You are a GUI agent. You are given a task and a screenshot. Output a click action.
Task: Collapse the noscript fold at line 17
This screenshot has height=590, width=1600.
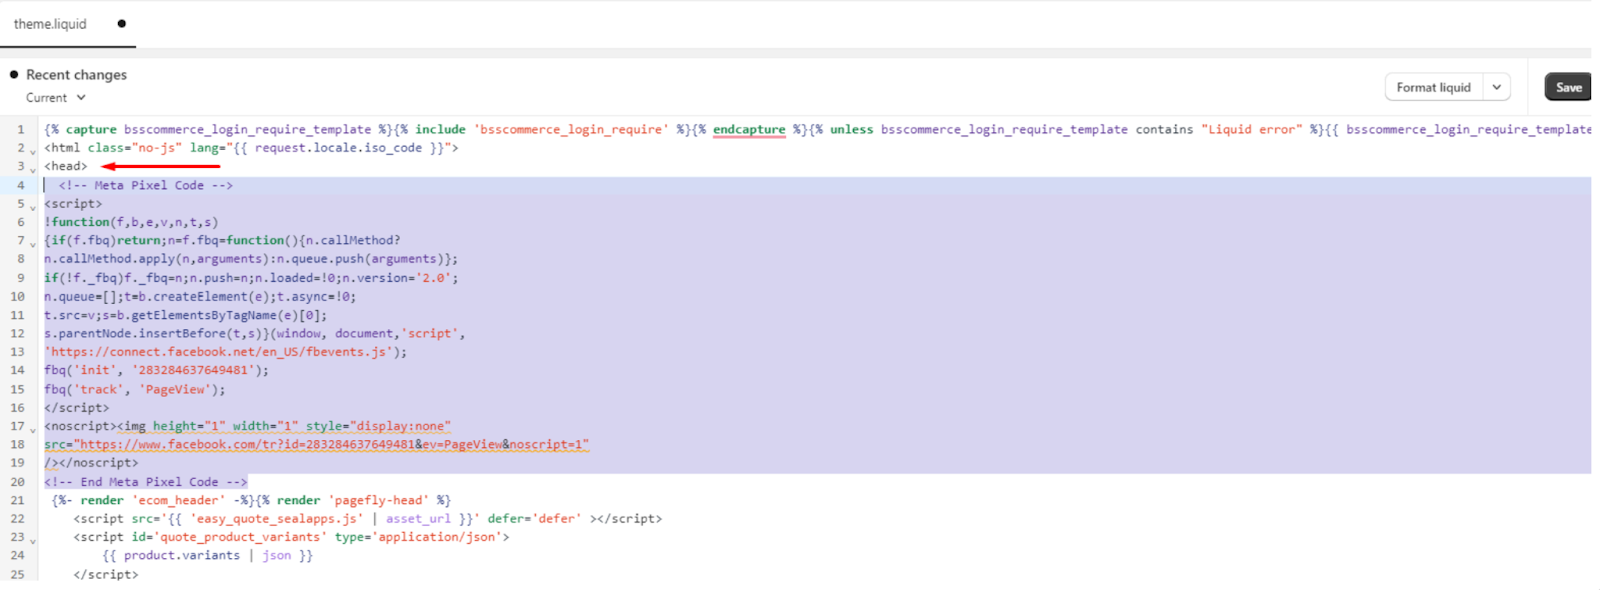point(33,430)
